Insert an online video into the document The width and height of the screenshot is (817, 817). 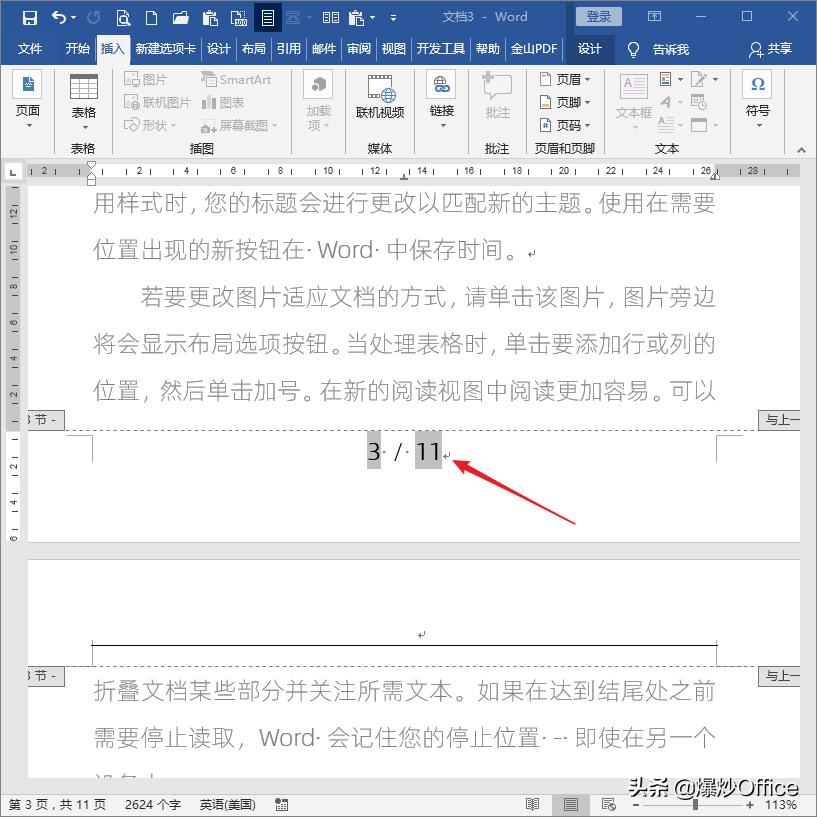tap(380, 100)
